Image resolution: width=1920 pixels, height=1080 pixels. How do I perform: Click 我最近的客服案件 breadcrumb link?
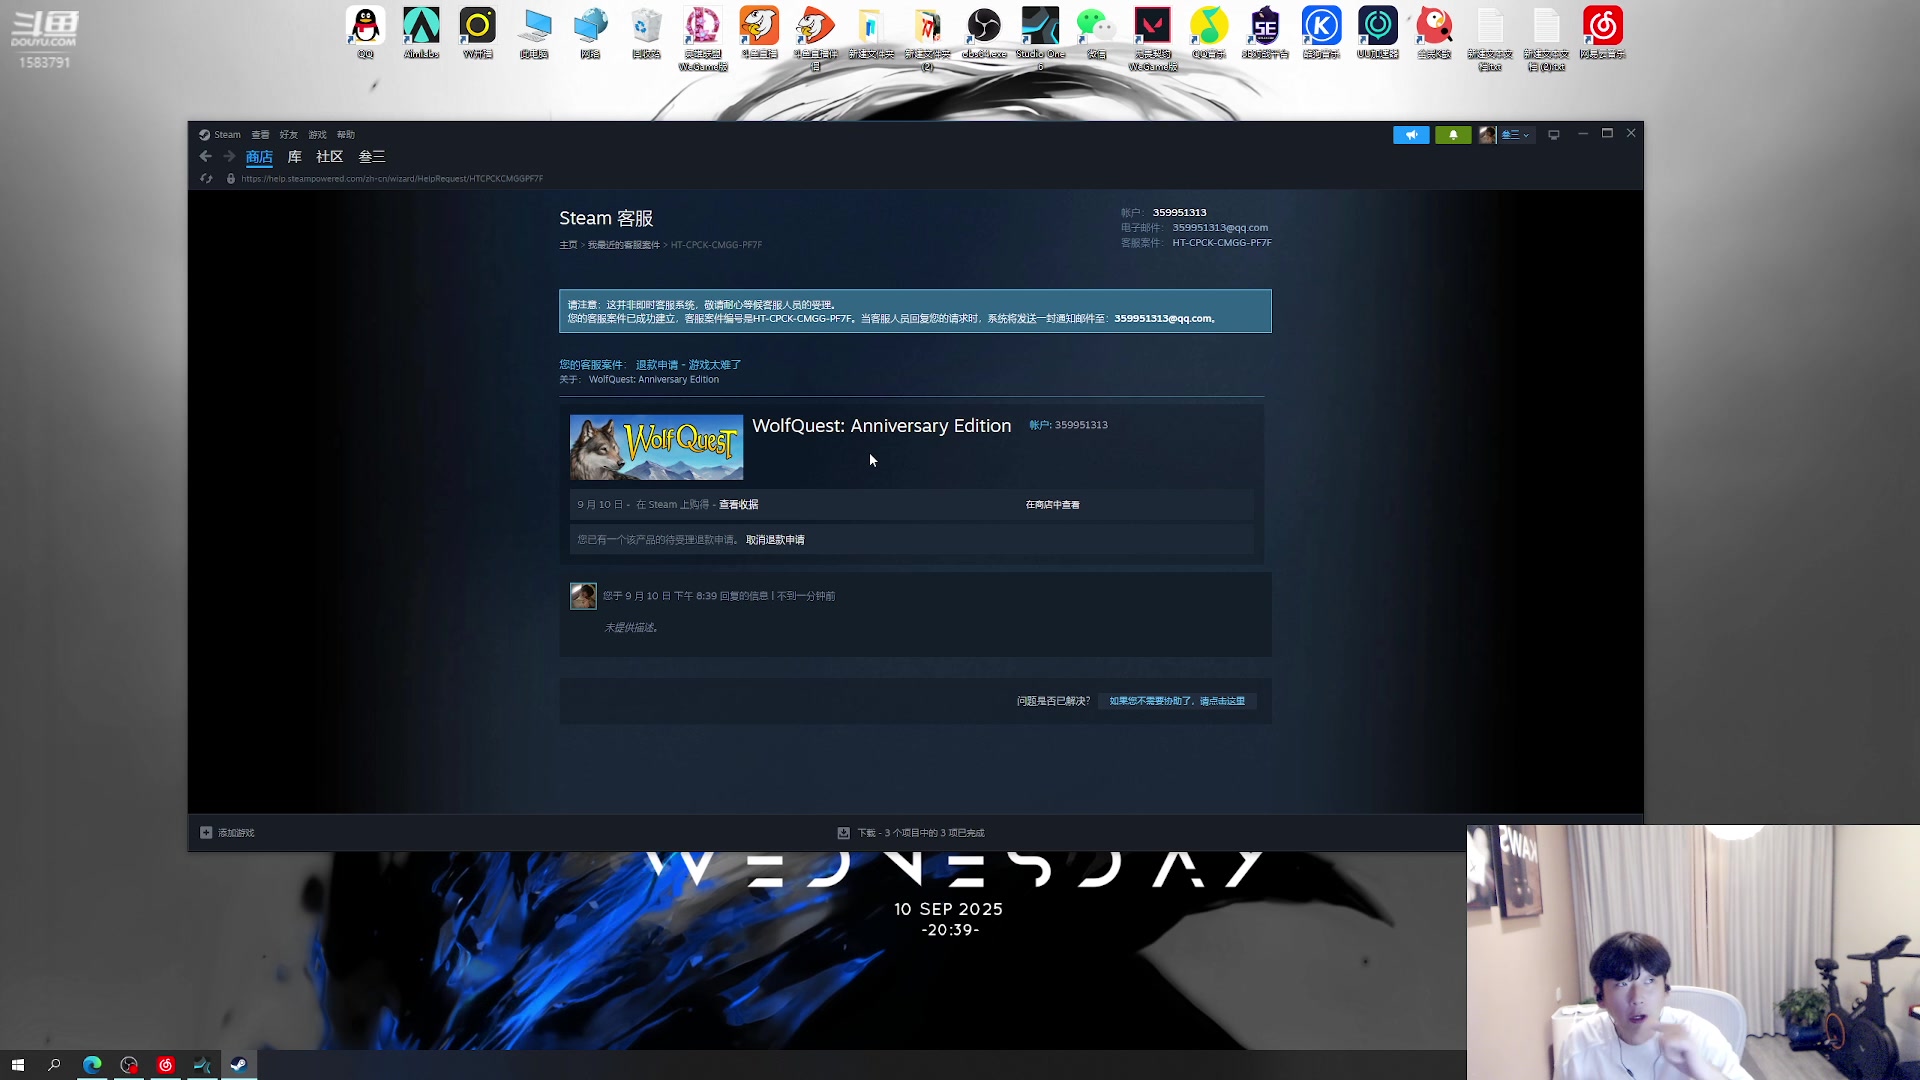coord(623,245)
